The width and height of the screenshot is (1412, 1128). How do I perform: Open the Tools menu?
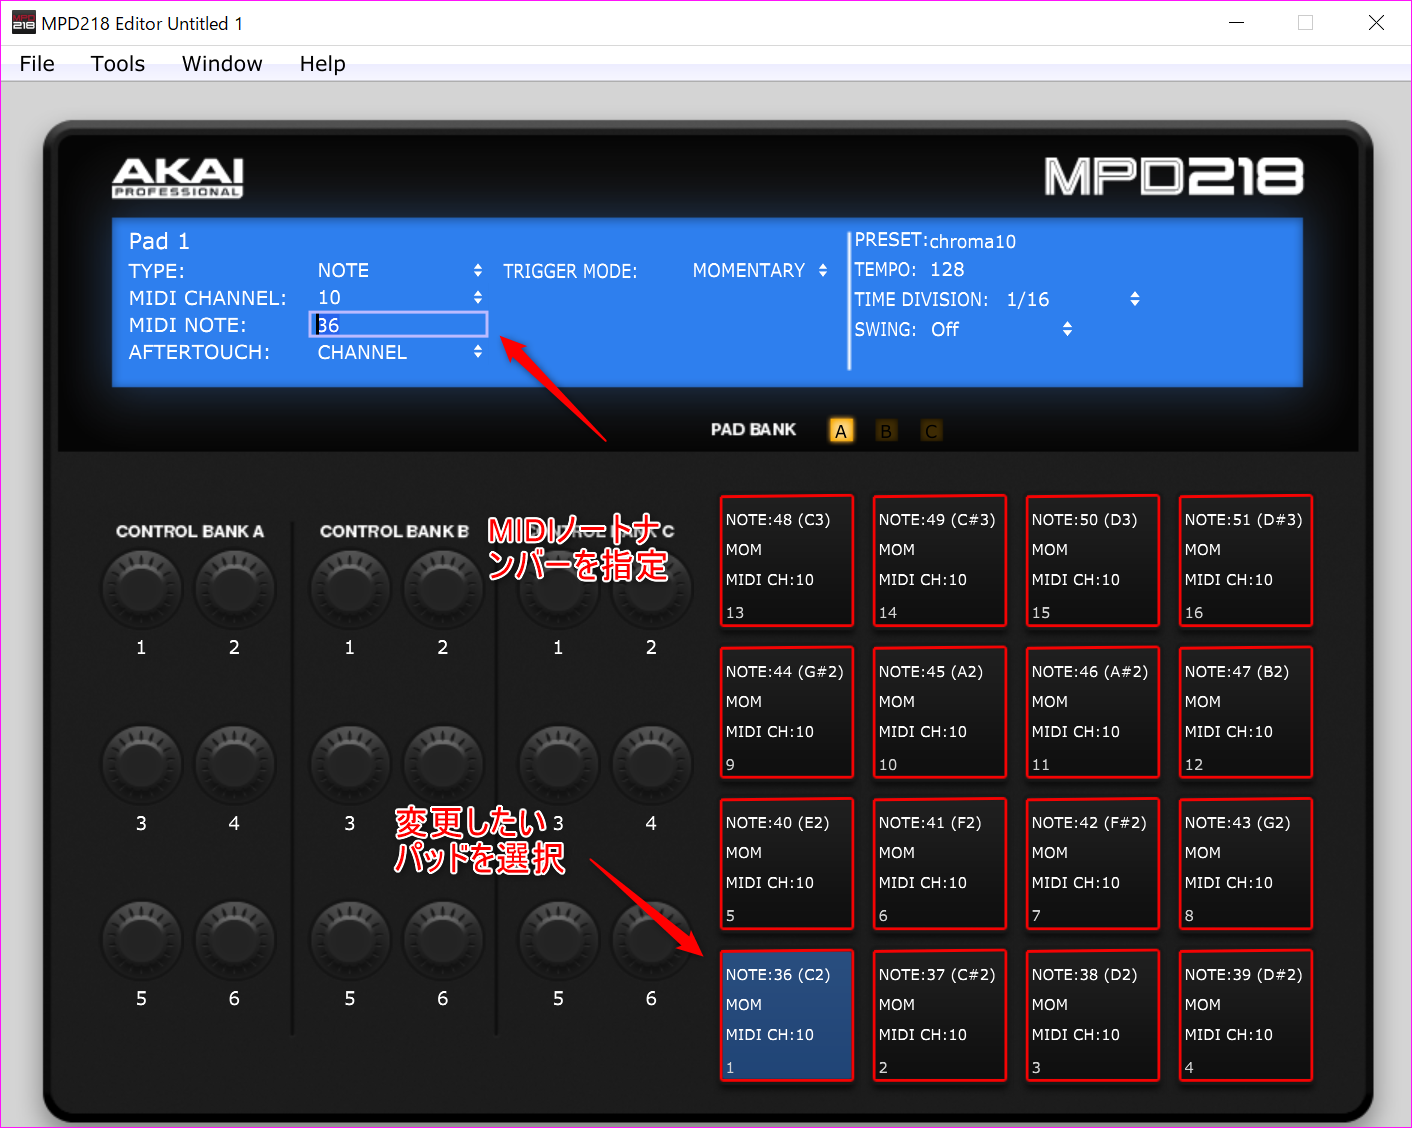(x=118, y=64)
